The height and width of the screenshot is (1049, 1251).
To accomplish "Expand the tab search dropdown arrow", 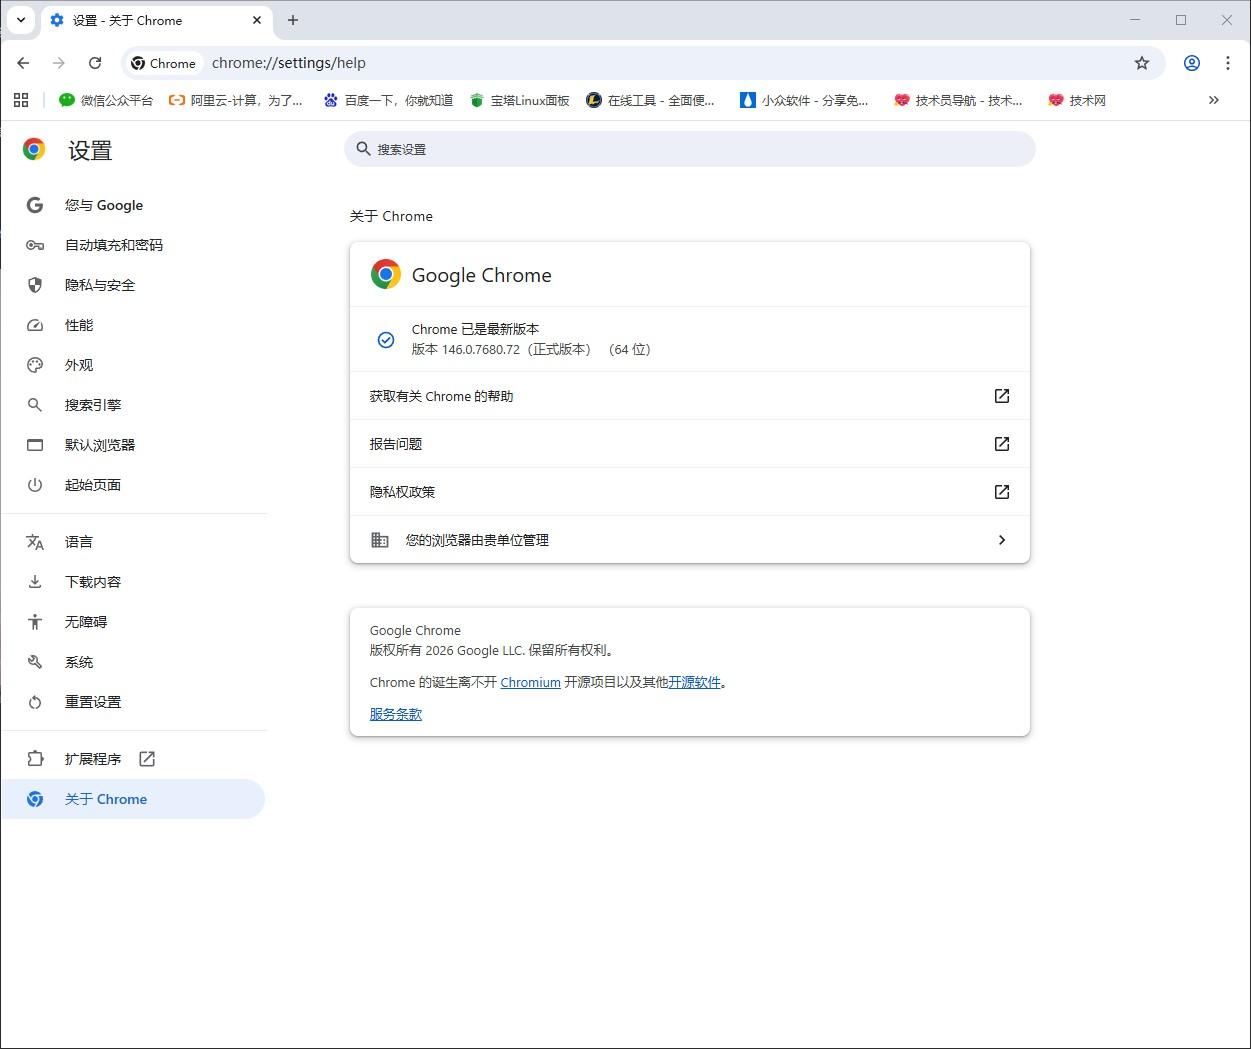I will [20, 20].
